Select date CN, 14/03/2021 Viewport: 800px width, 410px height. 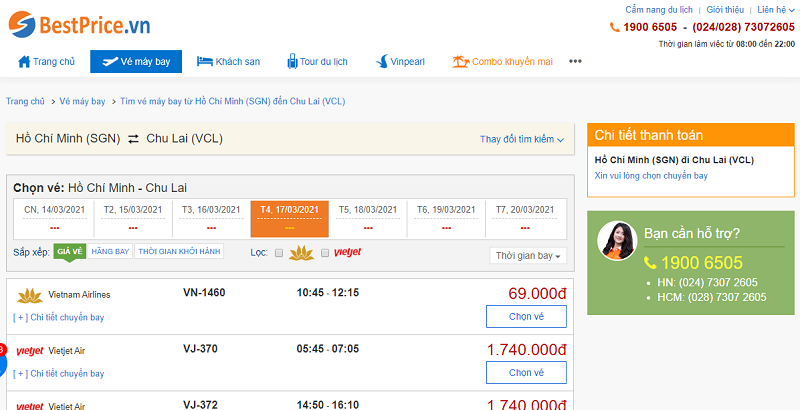[x=55, y=219]
